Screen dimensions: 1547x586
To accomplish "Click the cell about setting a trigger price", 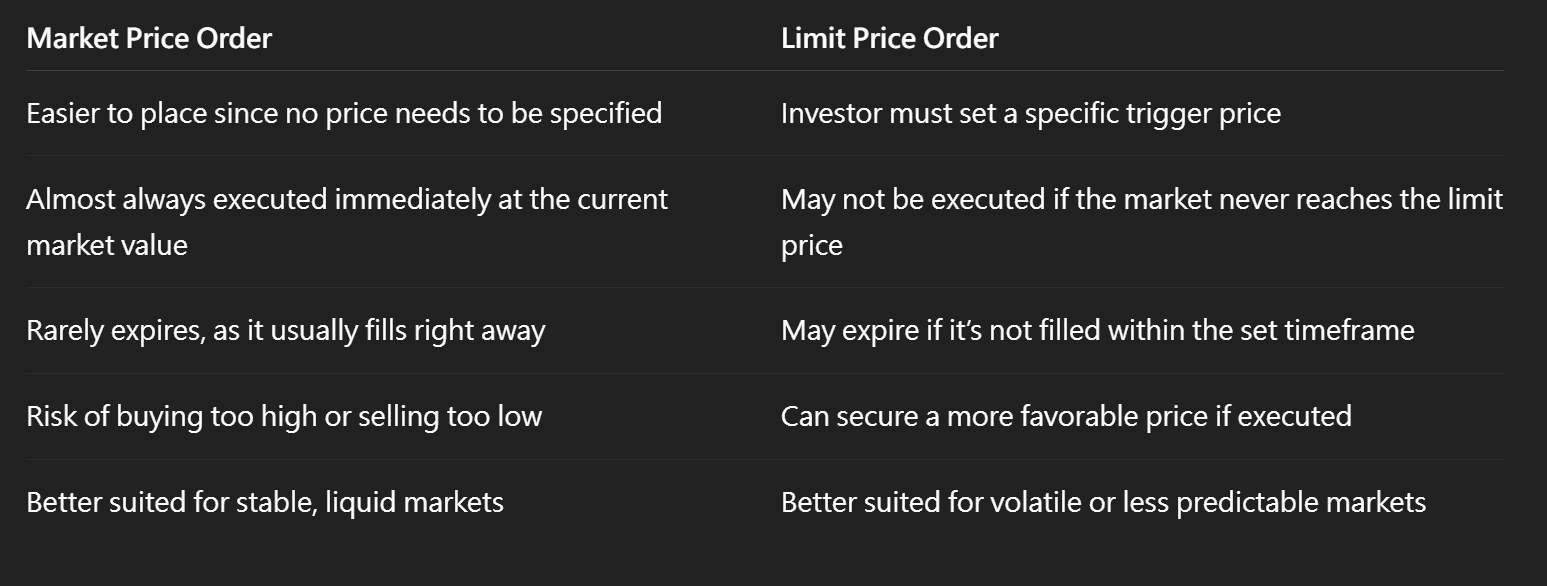I will pyautogui.click(x=1031, y=113).
